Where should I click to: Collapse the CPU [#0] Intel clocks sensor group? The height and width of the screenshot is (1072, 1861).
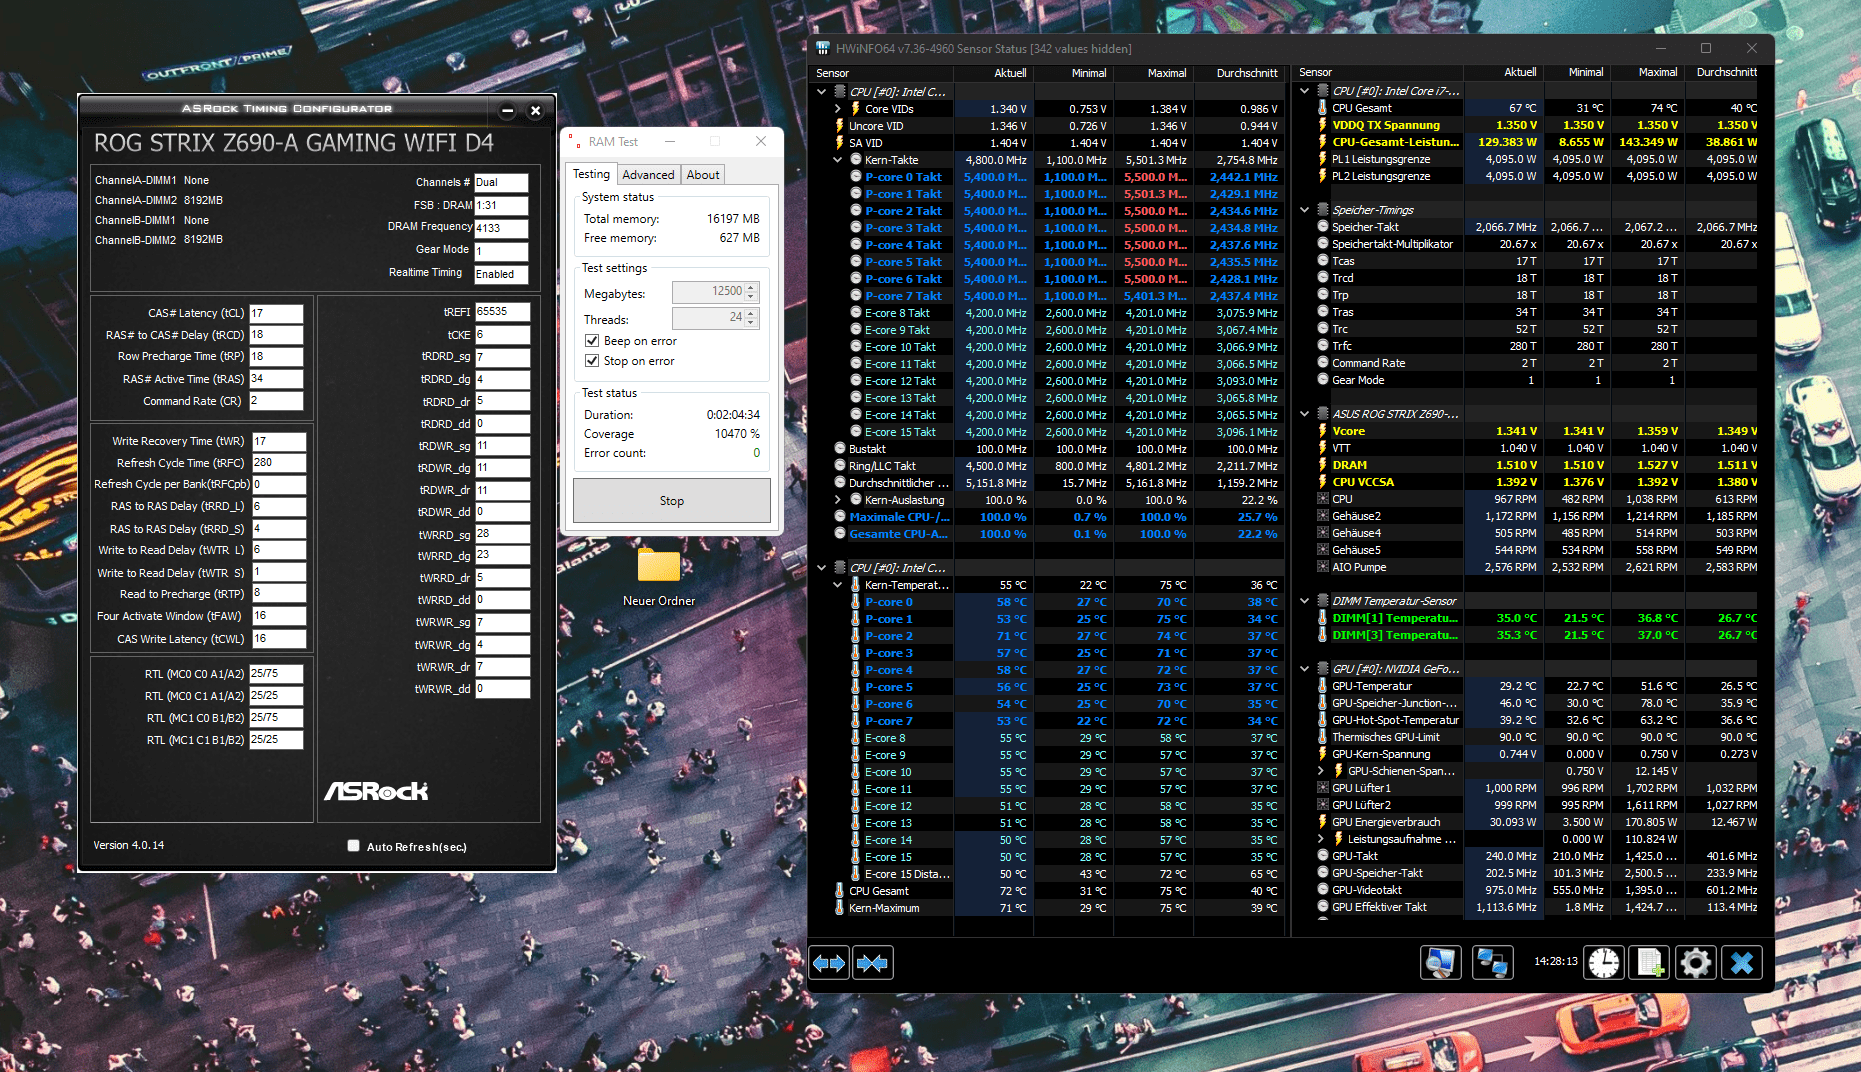[822, 92]
